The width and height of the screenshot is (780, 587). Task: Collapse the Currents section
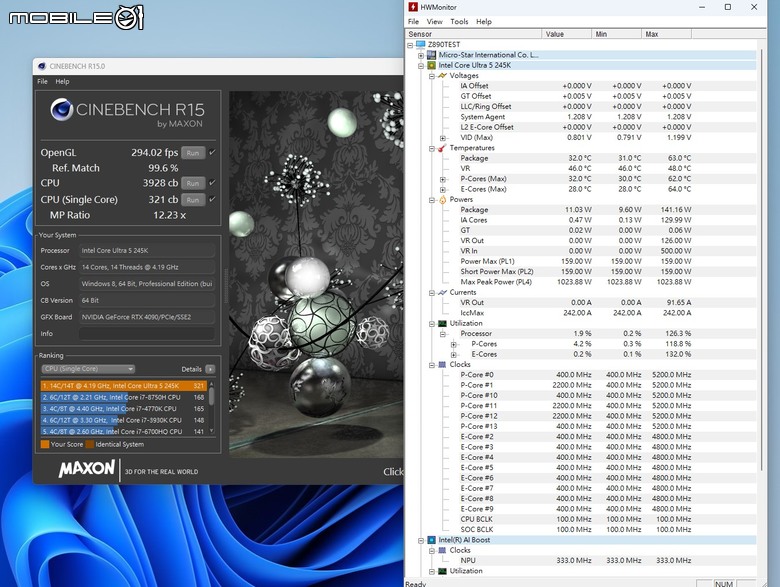point(432,293)
